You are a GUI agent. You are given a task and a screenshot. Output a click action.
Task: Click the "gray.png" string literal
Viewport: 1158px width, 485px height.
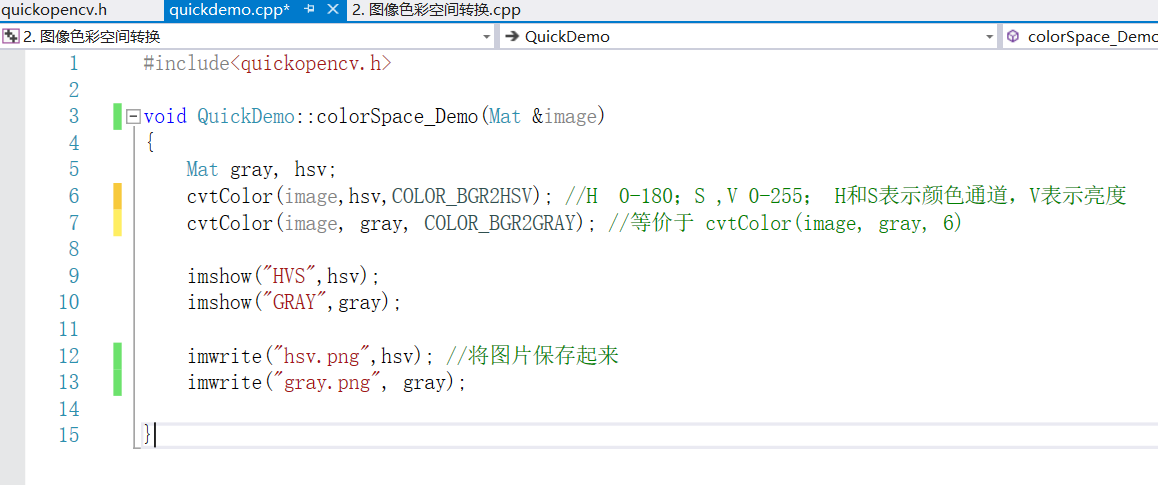click(326, 382)
